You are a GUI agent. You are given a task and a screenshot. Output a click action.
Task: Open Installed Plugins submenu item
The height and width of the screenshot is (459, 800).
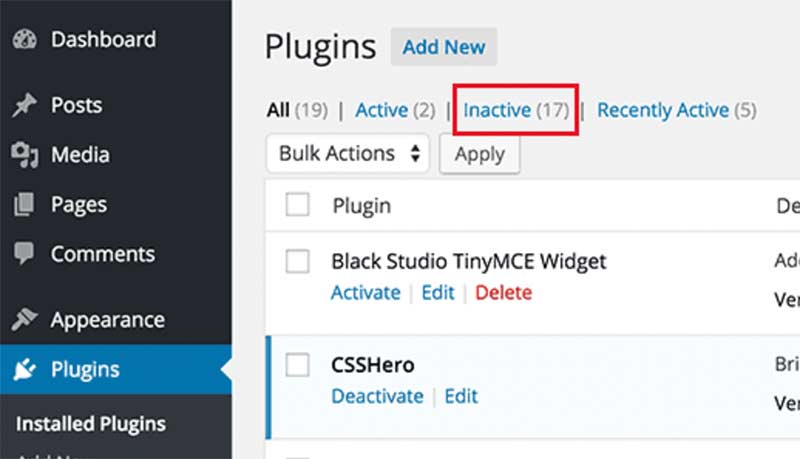pos(90,424)
